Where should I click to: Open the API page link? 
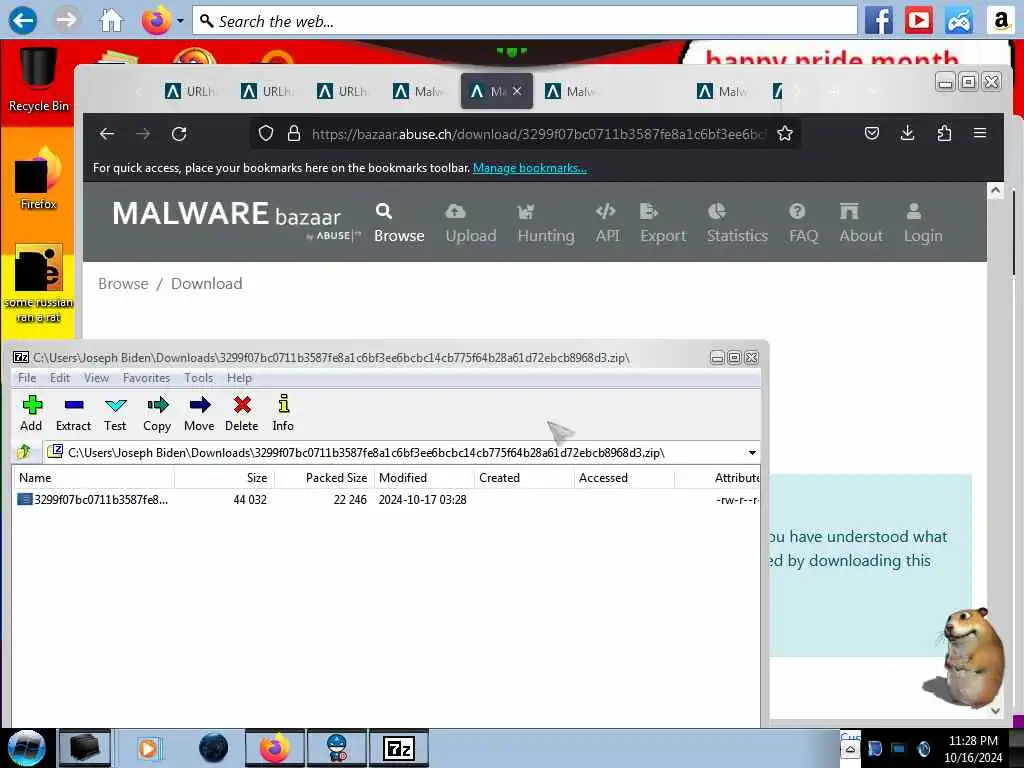[x=607, y=223]
